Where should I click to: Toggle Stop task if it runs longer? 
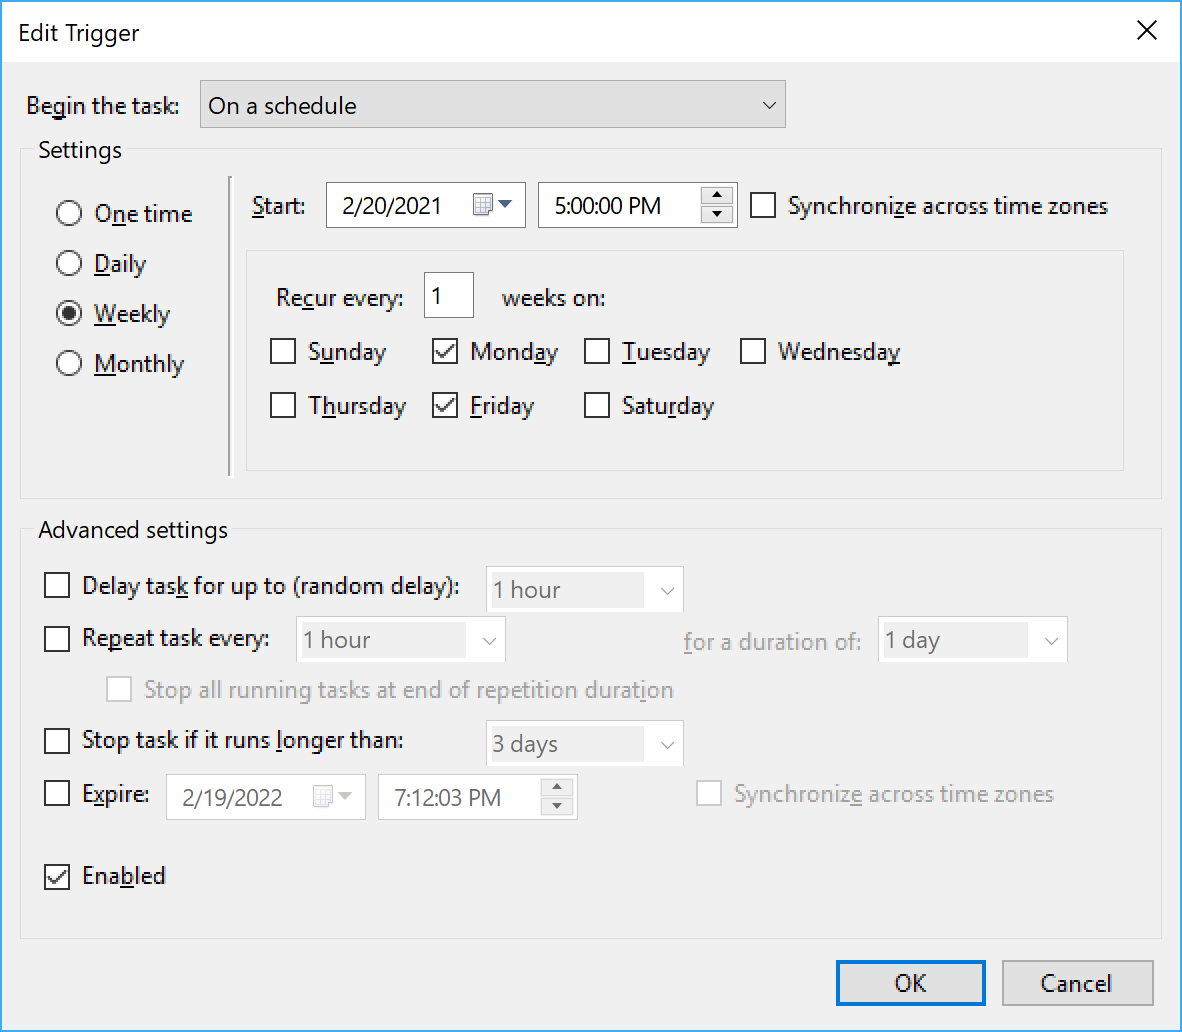pos(57,741)
